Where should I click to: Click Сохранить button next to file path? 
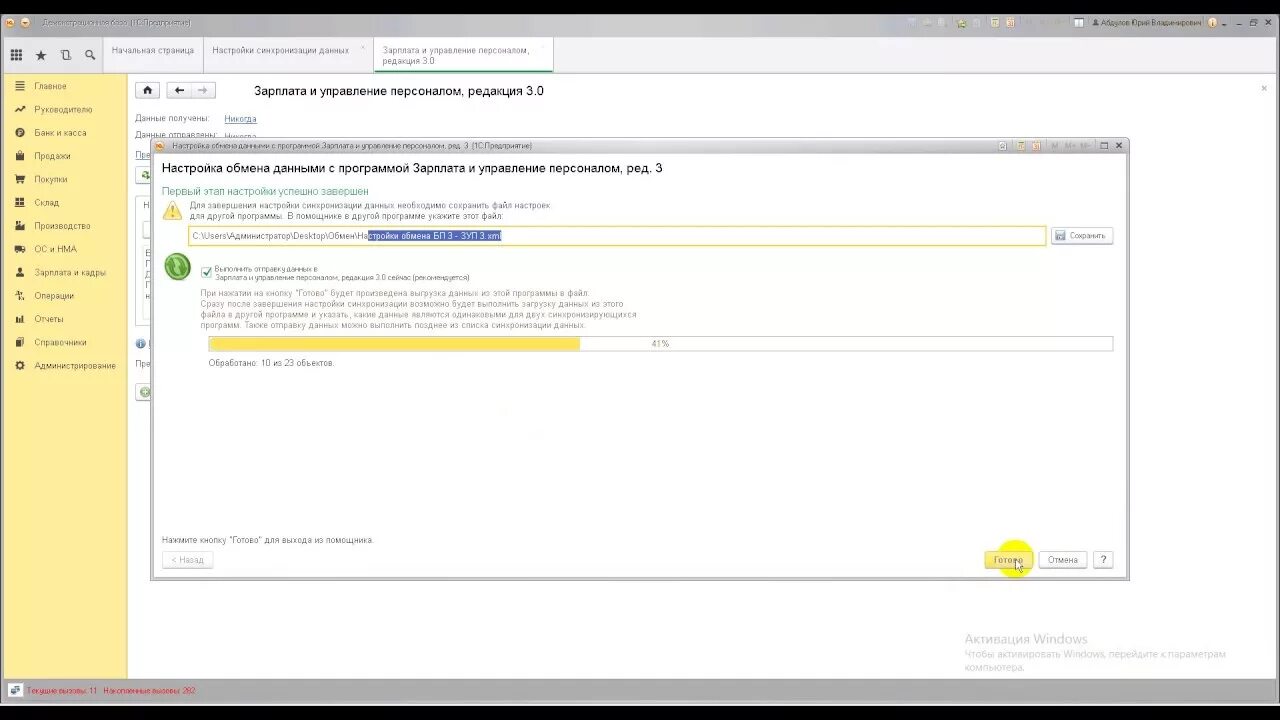(x=1082, y=236)
